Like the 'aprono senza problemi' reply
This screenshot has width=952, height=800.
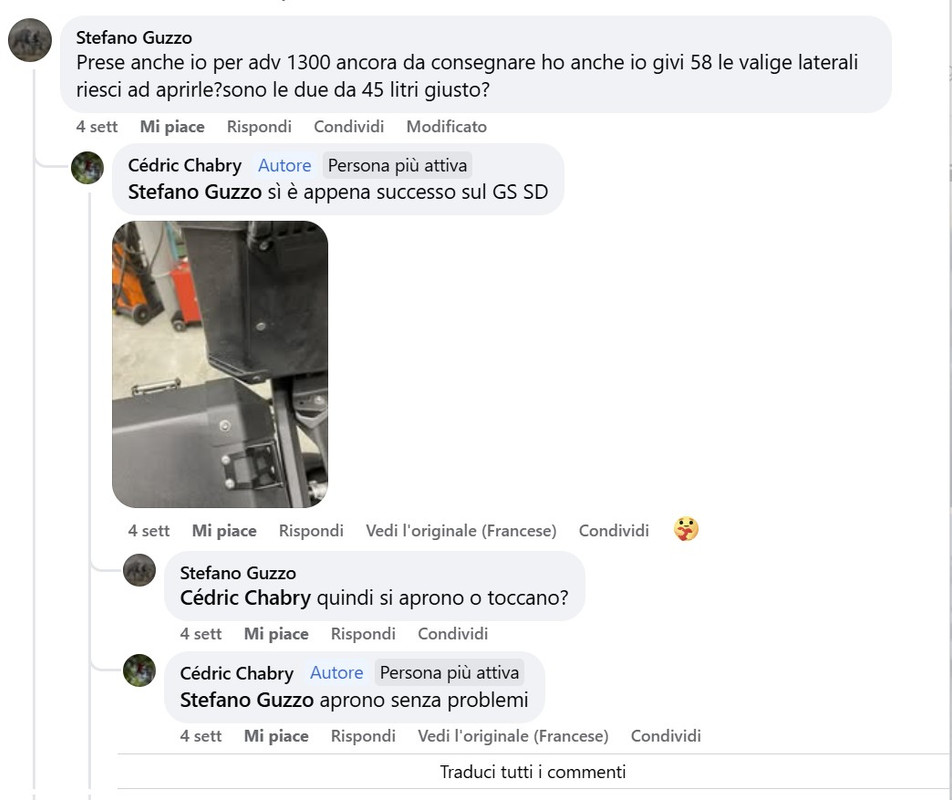[x=276, y=736]
